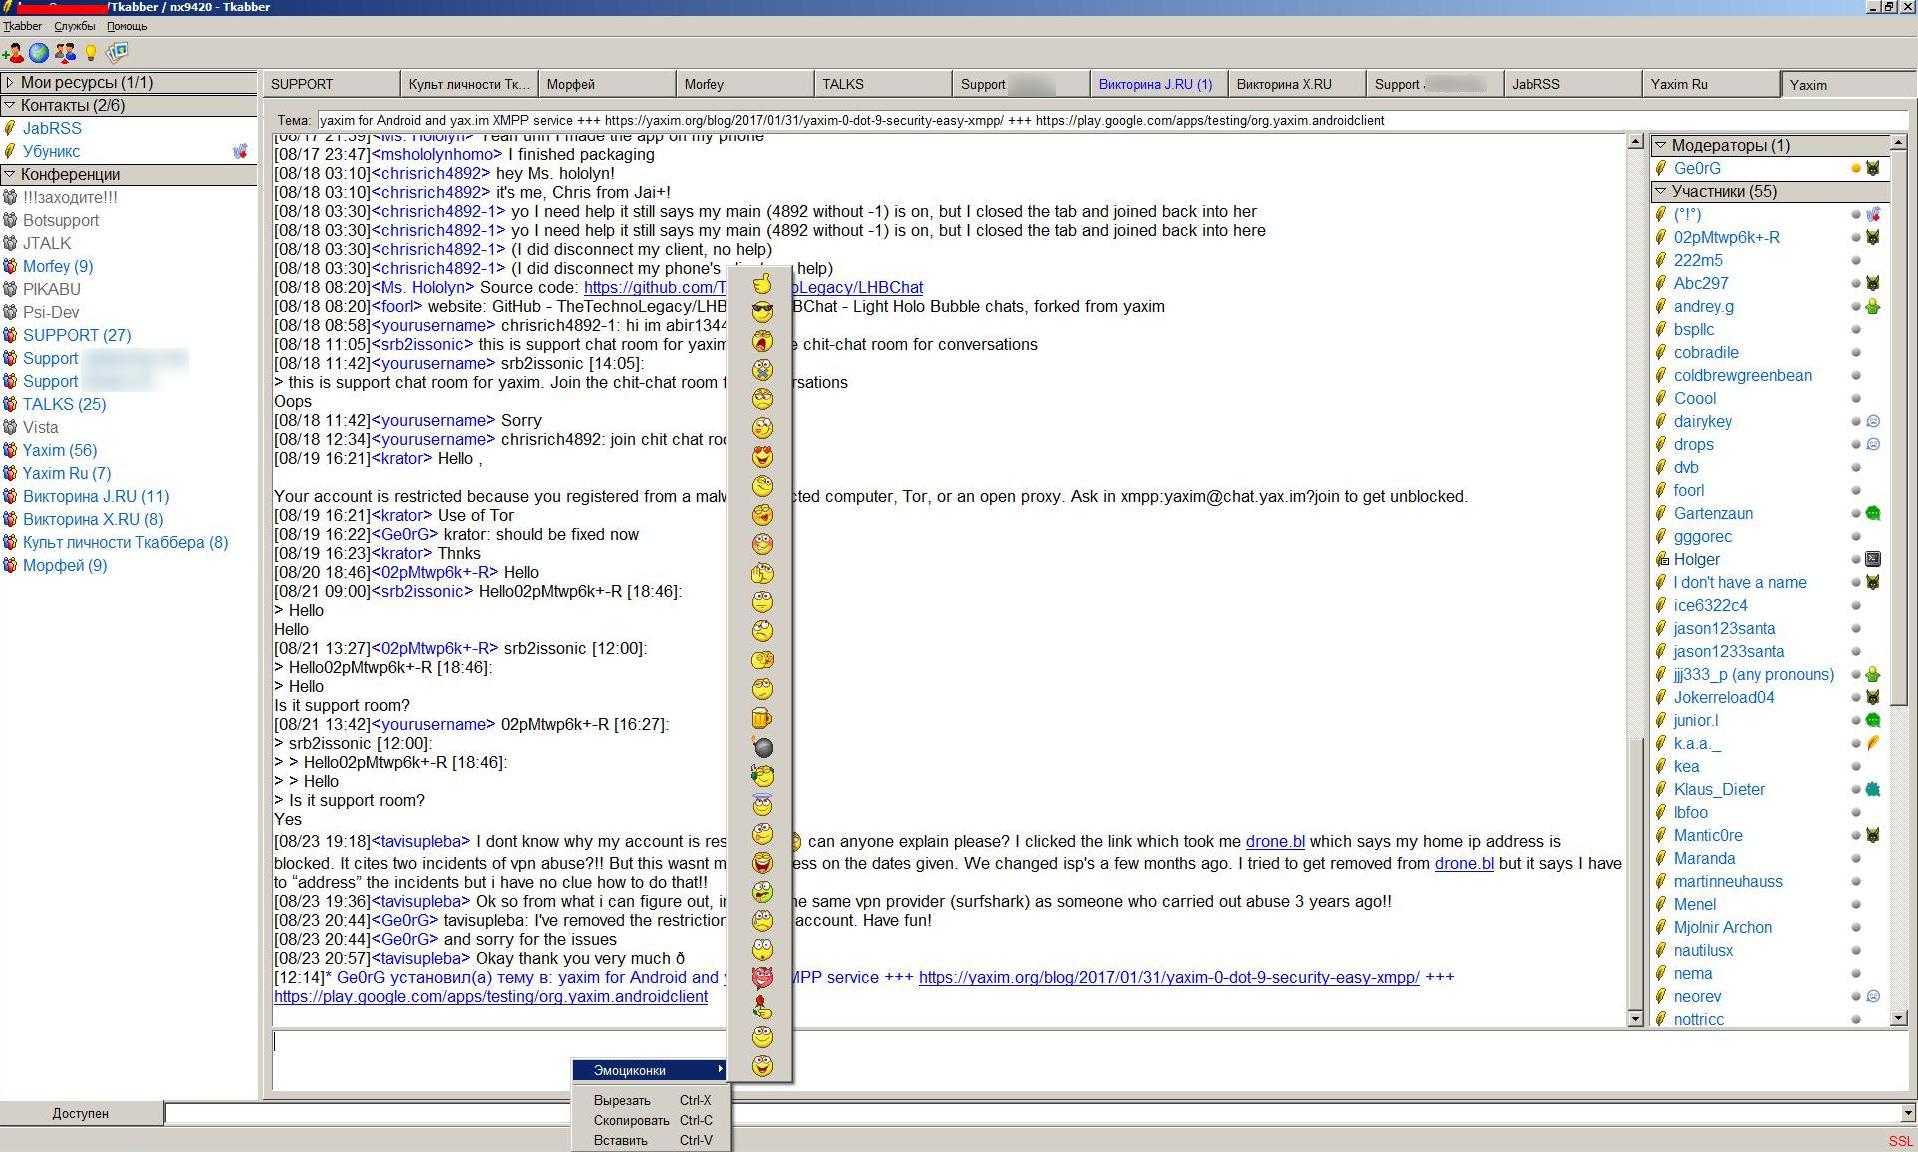Insert the heart-eyes emoticon
Viewport: 1918px width, 1152px height.
point(762,457)
